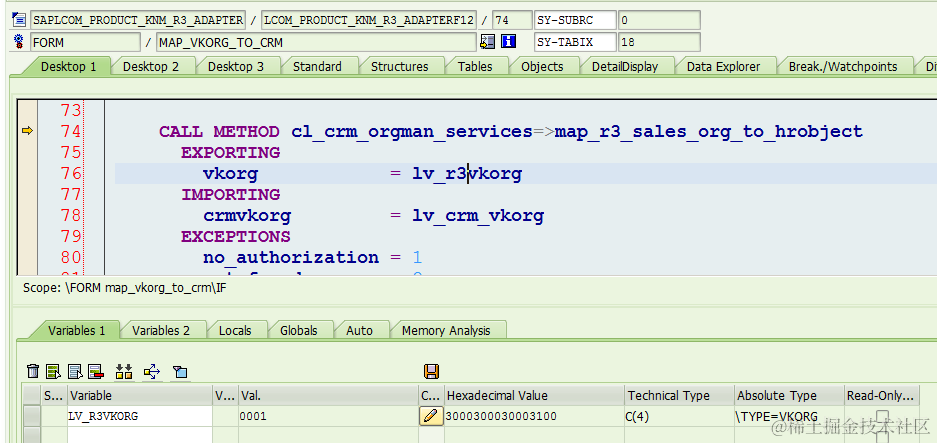Click the Hexadecimal Value column header
Image resolution: width=937 pixels, height=443 pixels.
click(x=534, y=396)
